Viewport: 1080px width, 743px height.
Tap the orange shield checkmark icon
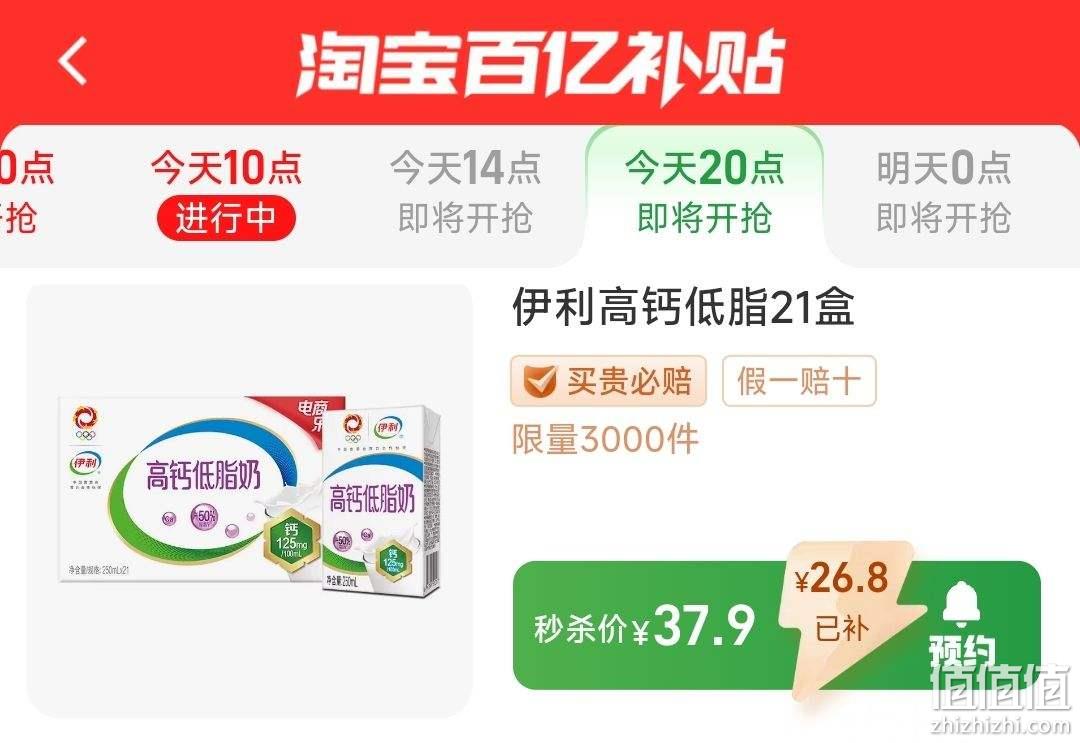click(539, 381)
